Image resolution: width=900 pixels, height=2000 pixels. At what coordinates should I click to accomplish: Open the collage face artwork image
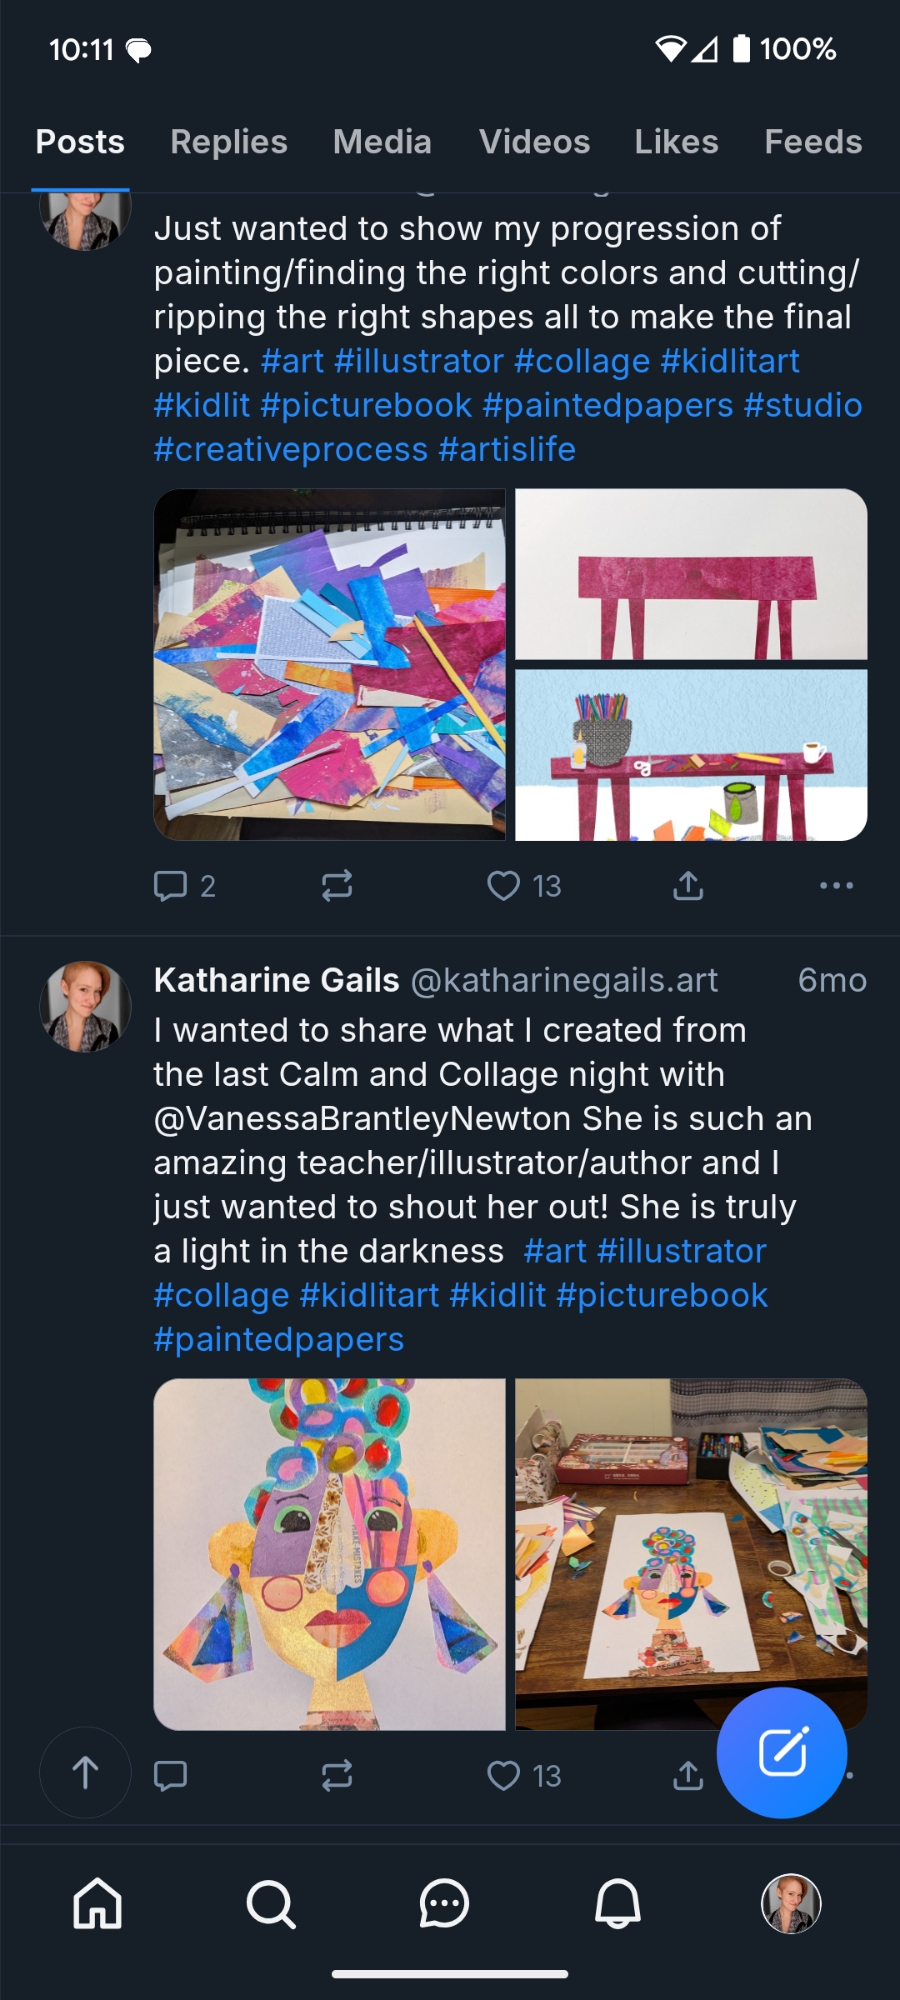pyautogui.click(x=330, y=1555)
